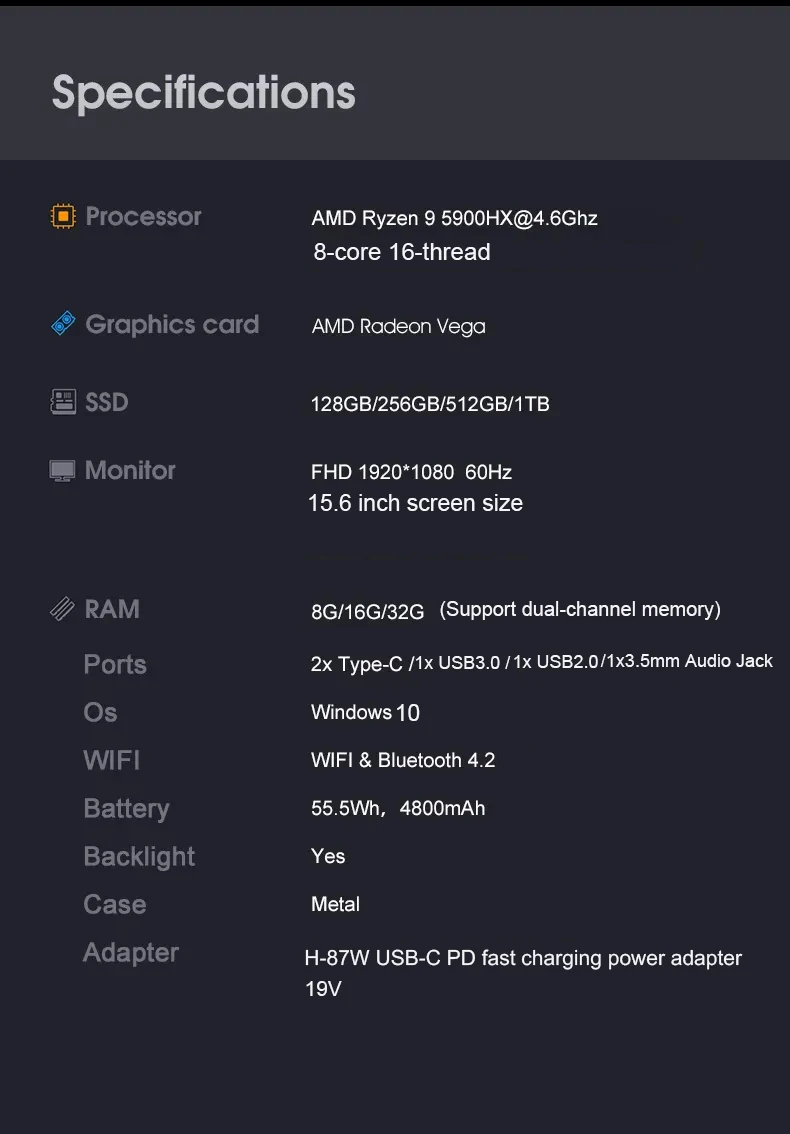Click the 128GB/256GB/512GB/1TB storage text
The width and height of the screenshot is (790, 1134).
[x=430, y=404]
